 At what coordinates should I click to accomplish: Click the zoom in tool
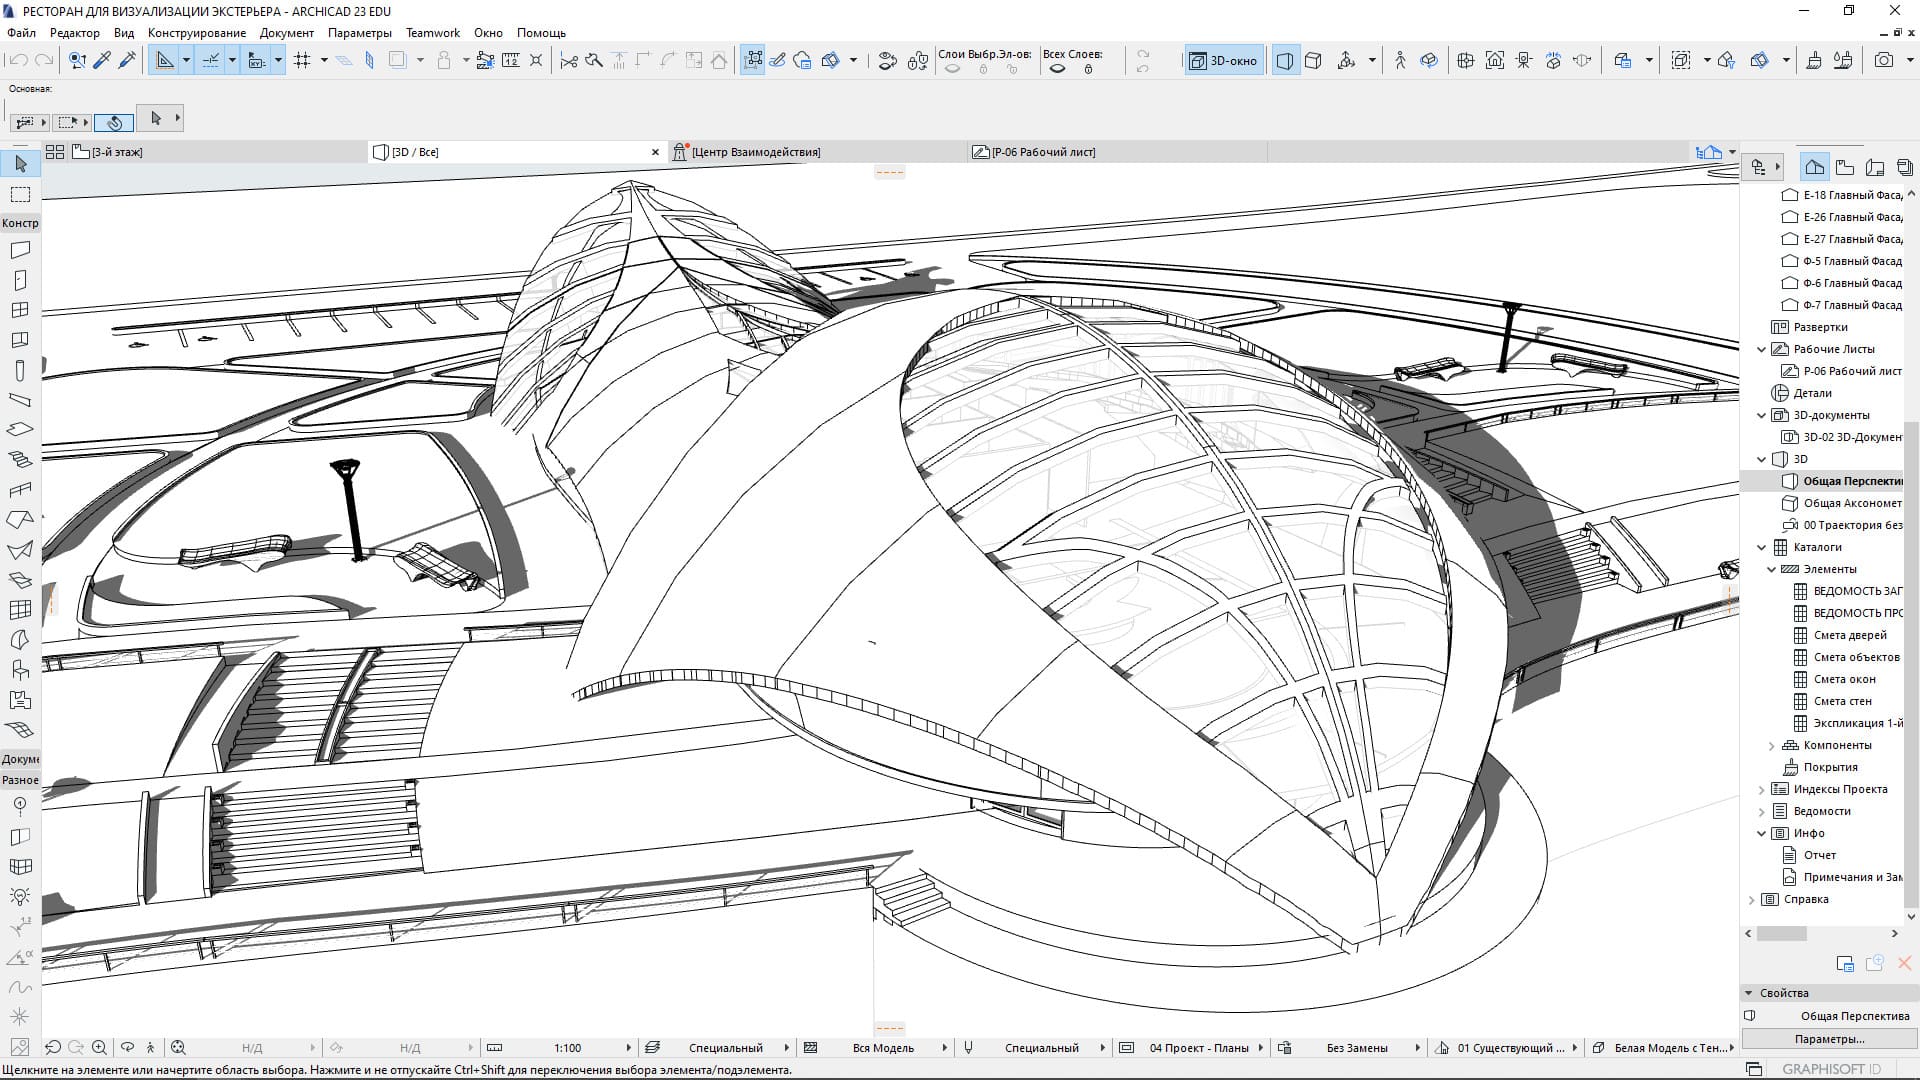point(100,1047)
